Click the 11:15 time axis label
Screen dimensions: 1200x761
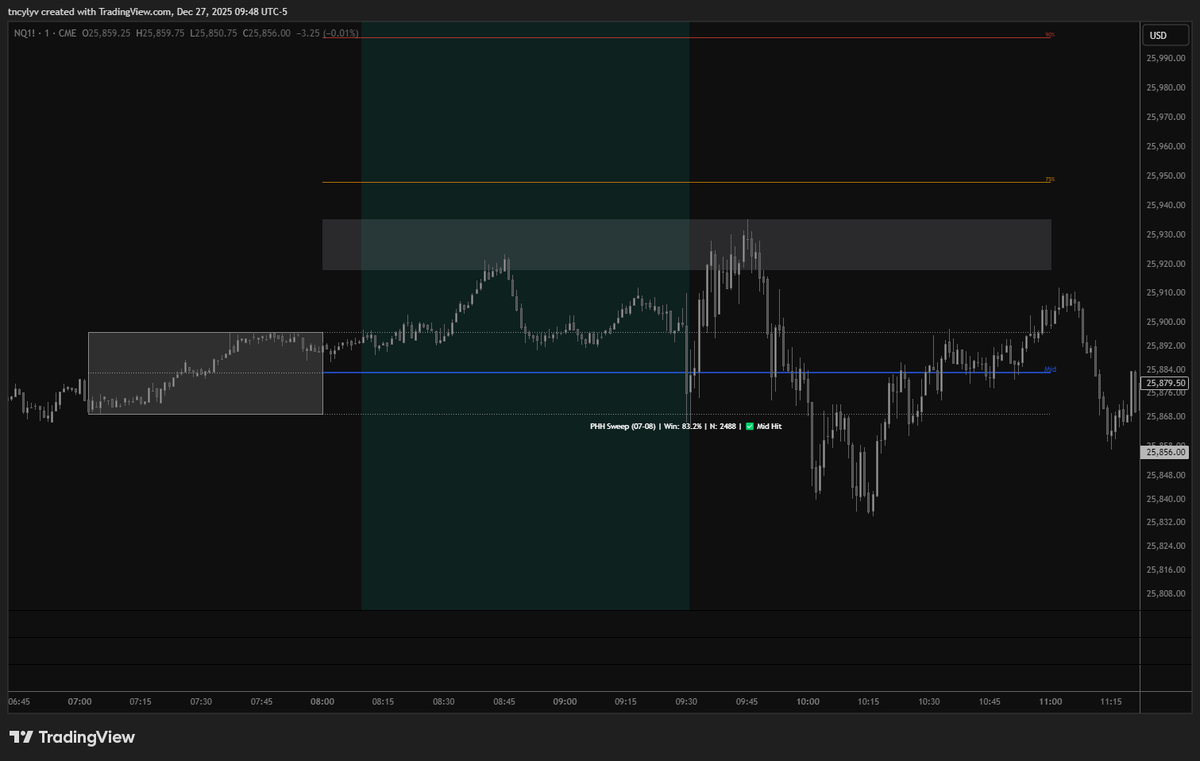1111,702
